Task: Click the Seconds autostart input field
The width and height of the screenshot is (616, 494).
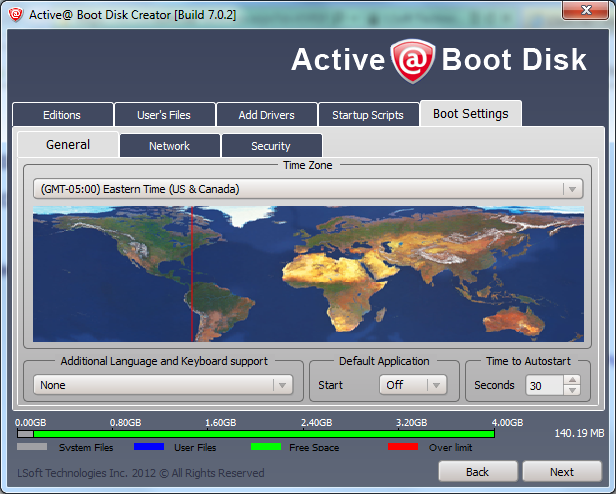Action: [x=544, y=385]
